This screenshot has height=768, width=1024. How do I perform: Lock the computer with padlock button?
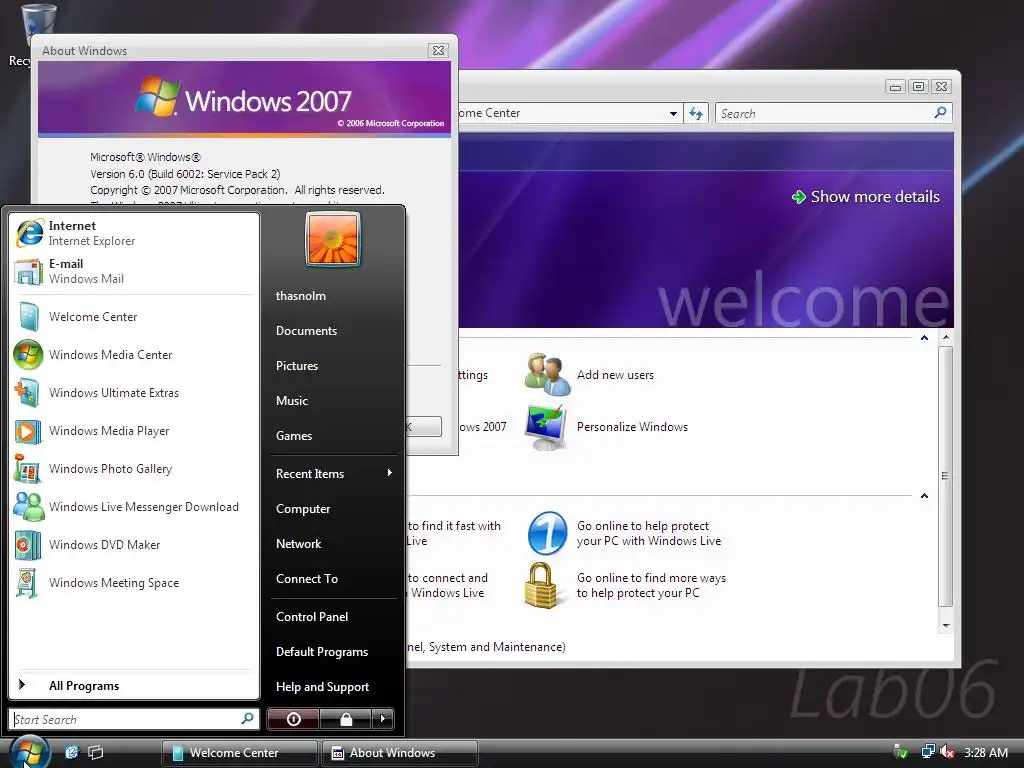pyautogui.click(x=345, y=719)
